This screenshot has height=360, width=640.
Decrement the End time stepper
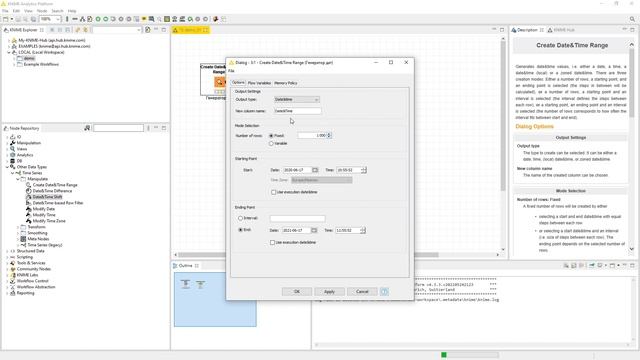tap(363, 232)
